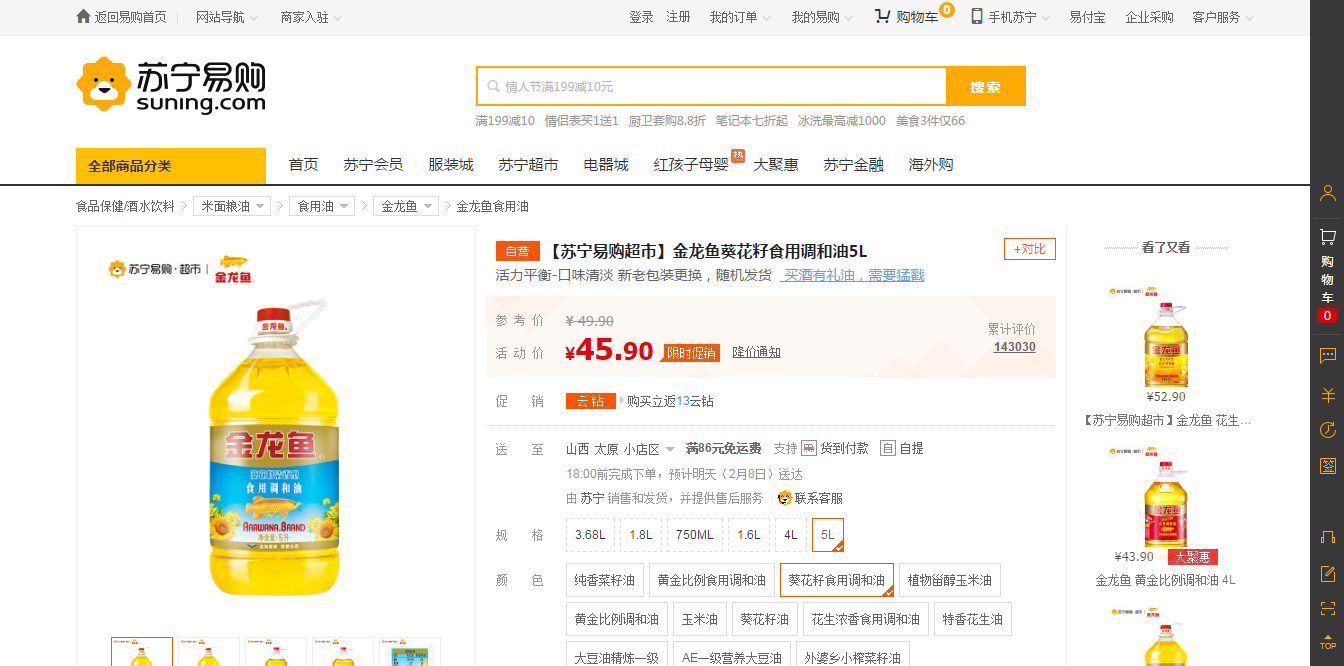Click the feedback edit icon in sidebar
This screenshot has width=1344, height=666.
(1328, 573)
